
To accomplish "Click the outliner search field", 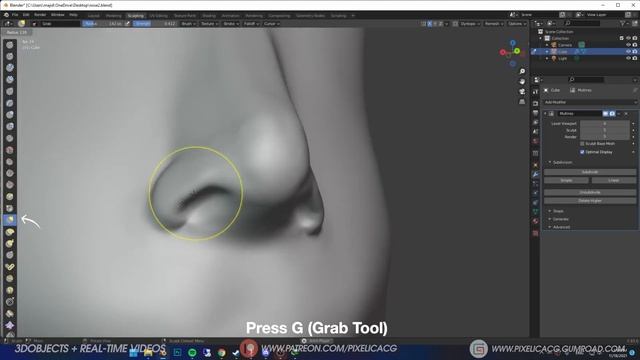I will (582, 24).
